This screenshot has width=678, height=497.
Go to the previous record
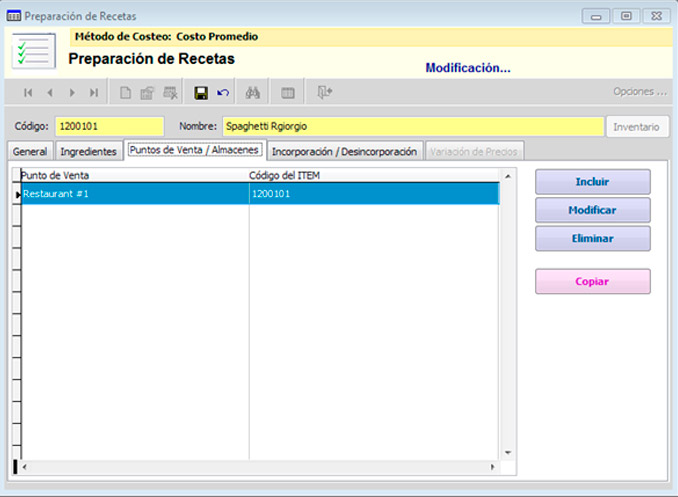point(49,93)
